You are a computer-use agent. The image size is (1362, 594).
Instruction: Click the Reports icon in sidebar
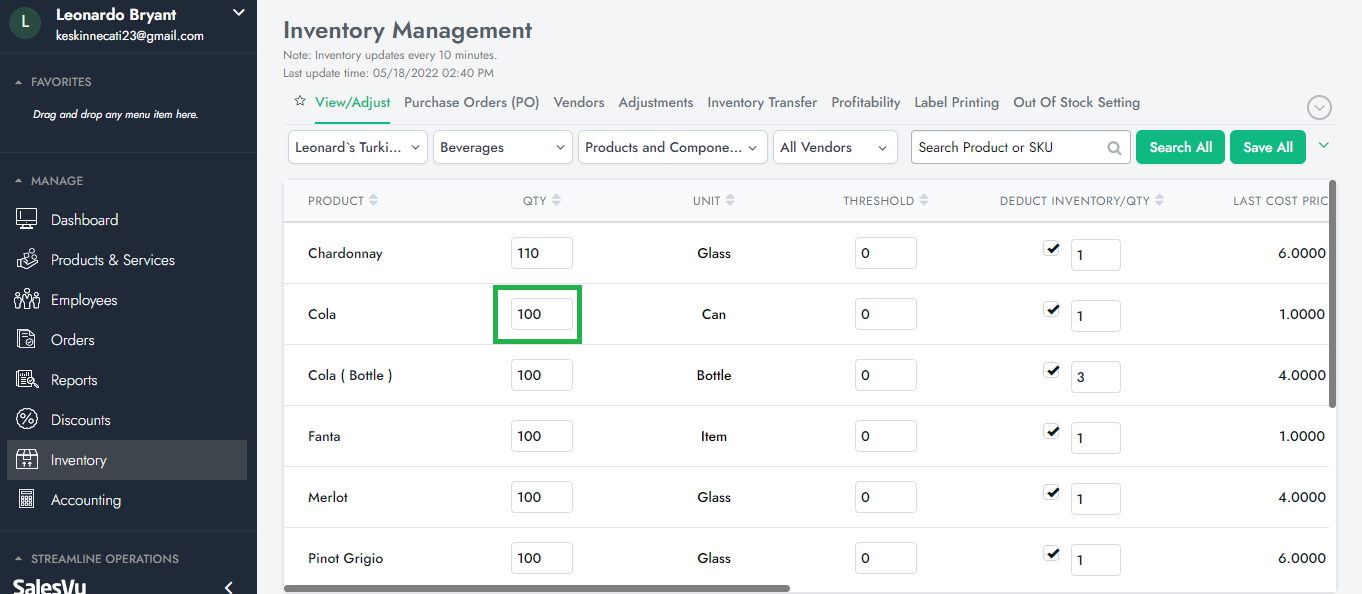click(x=27, y=380)
